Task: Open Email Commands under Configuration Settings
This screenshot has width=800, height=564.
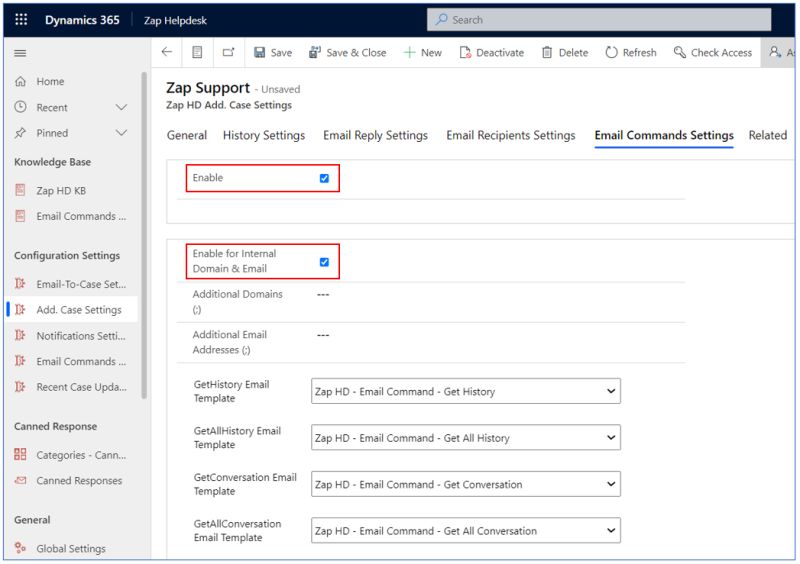Action: pos(81,361)
